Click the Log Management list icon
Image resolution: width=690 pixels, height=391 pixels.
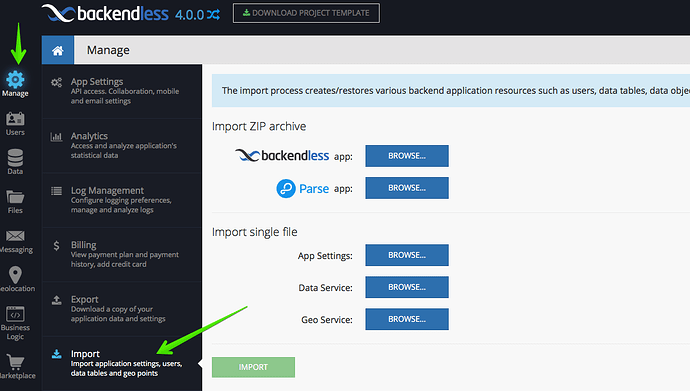click(x=56, y=191)
